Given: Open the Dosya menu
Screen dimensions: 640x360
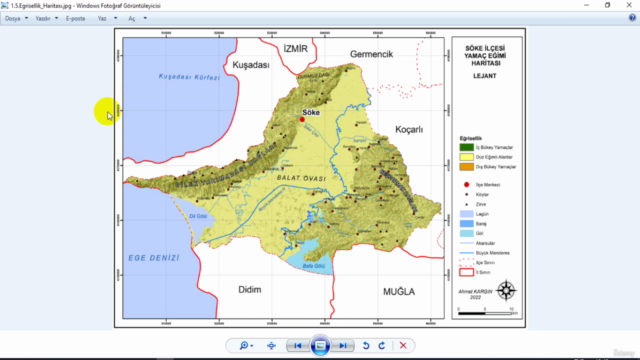Looking at the screenshot, I should (x=13, y=18).
